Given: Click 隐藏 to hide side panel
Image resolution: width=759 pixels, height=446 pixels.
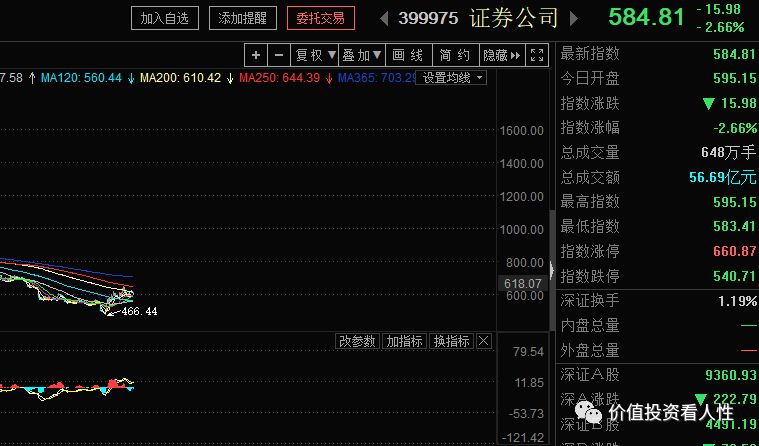Looking at the screenshot, I should [501, 55].
